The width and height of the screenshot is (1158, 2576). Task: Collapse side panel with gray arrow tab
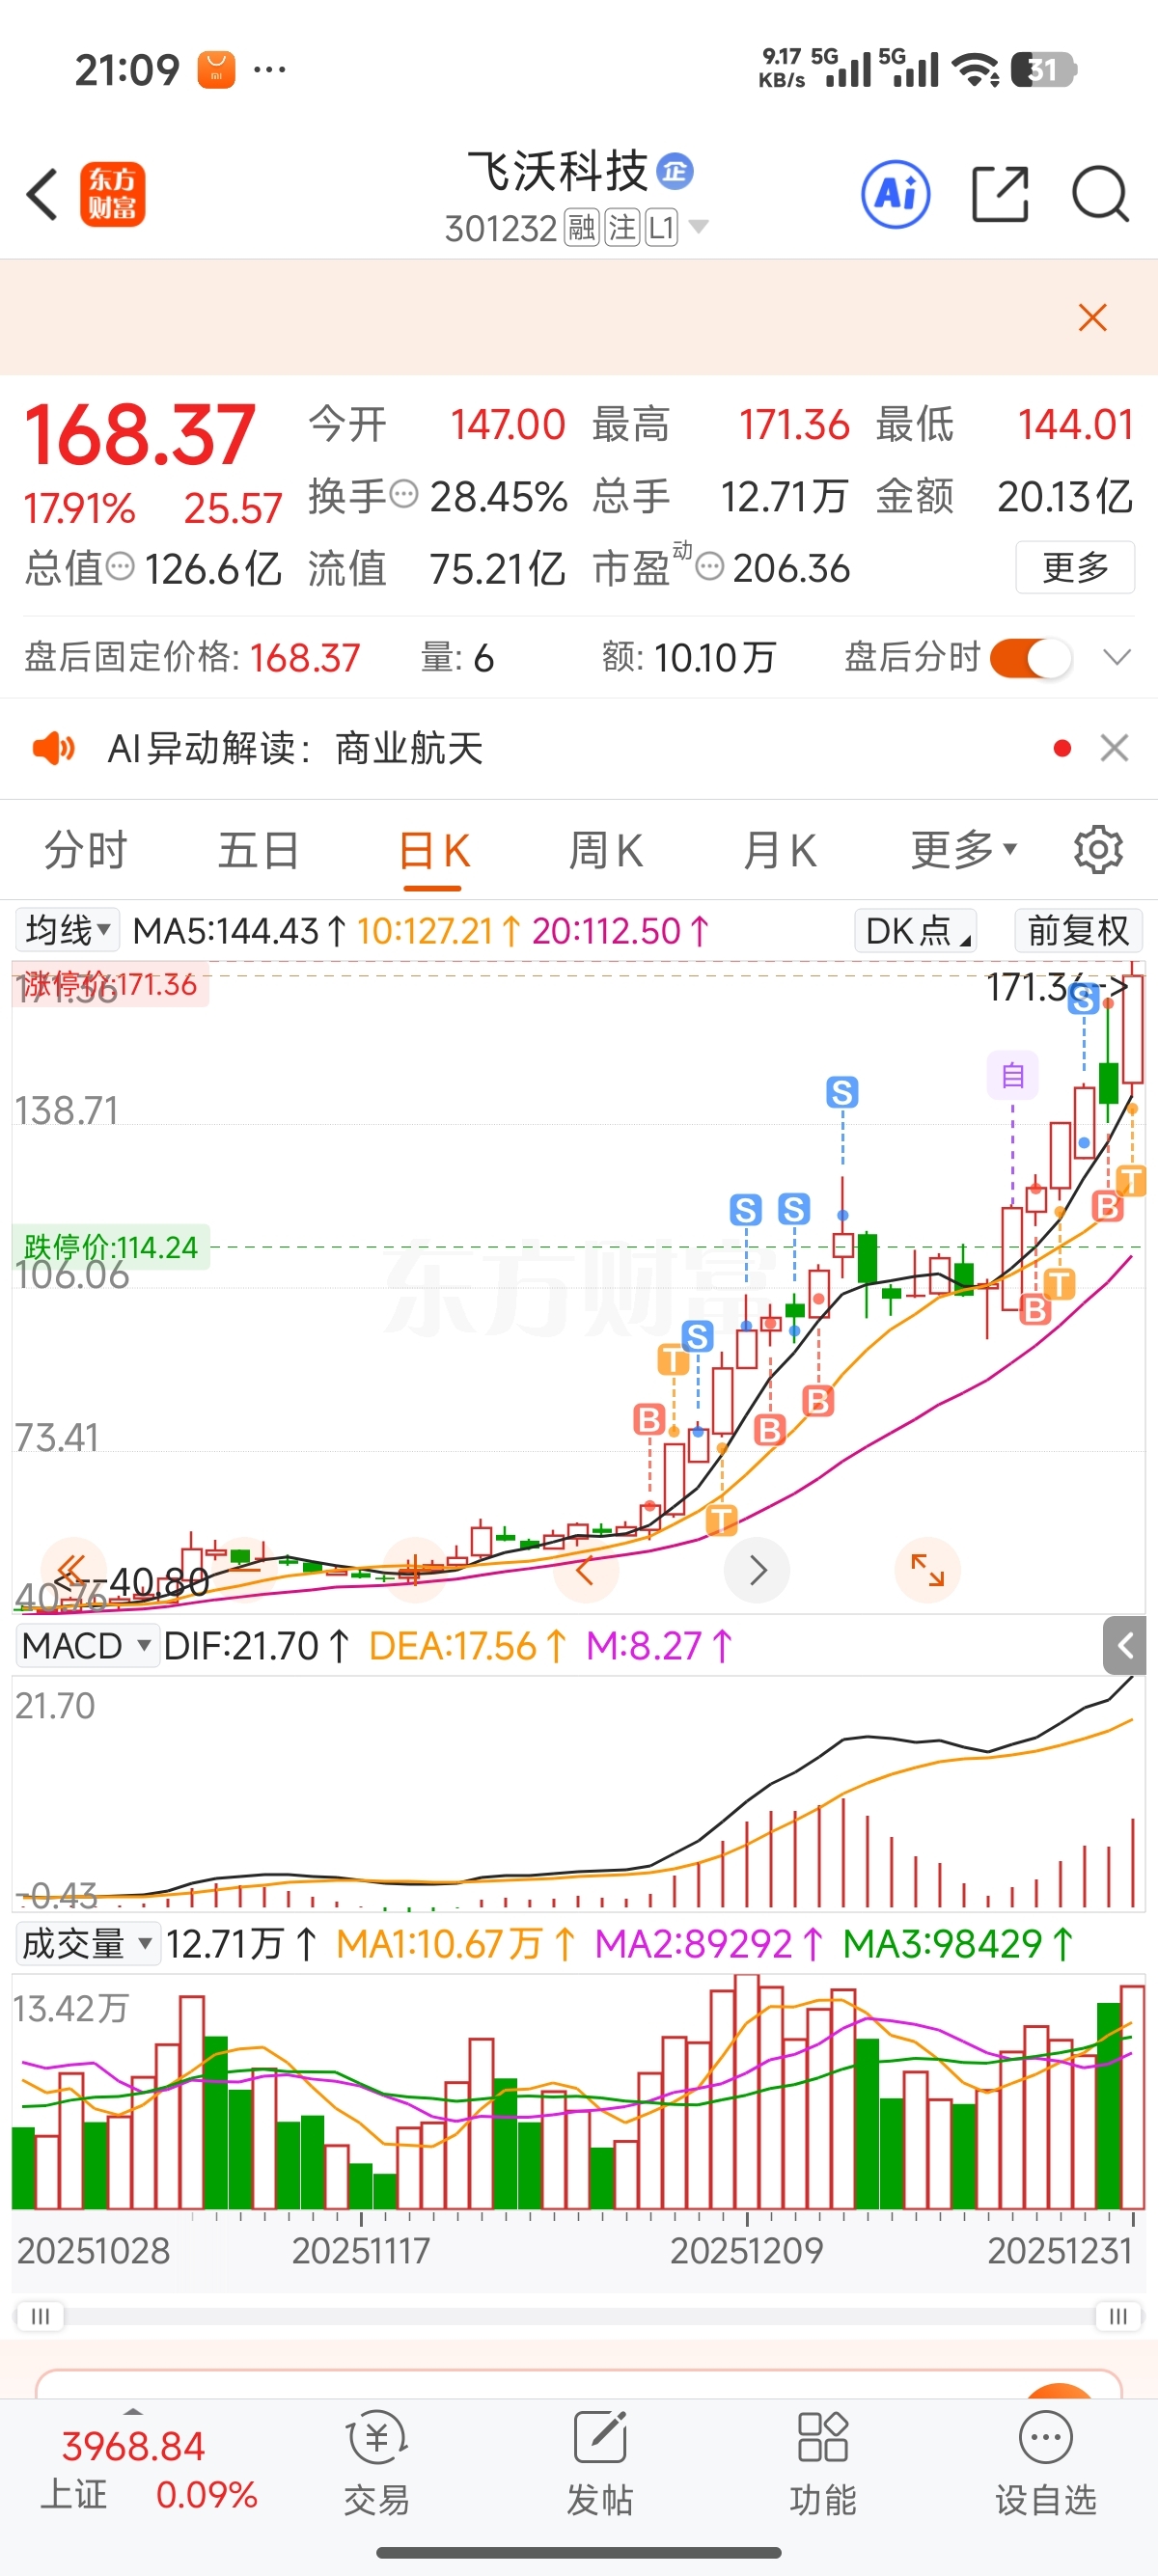click(1124, 1645)
